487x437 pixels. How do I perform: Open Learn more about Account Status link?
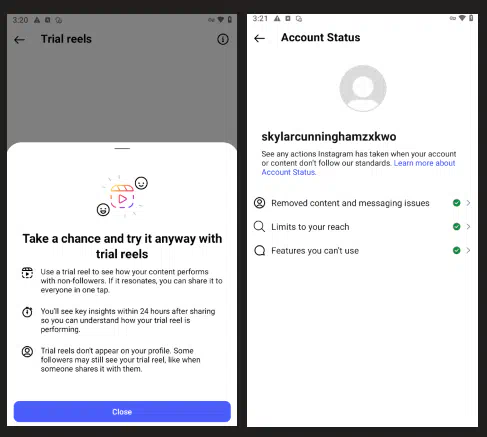358,167
